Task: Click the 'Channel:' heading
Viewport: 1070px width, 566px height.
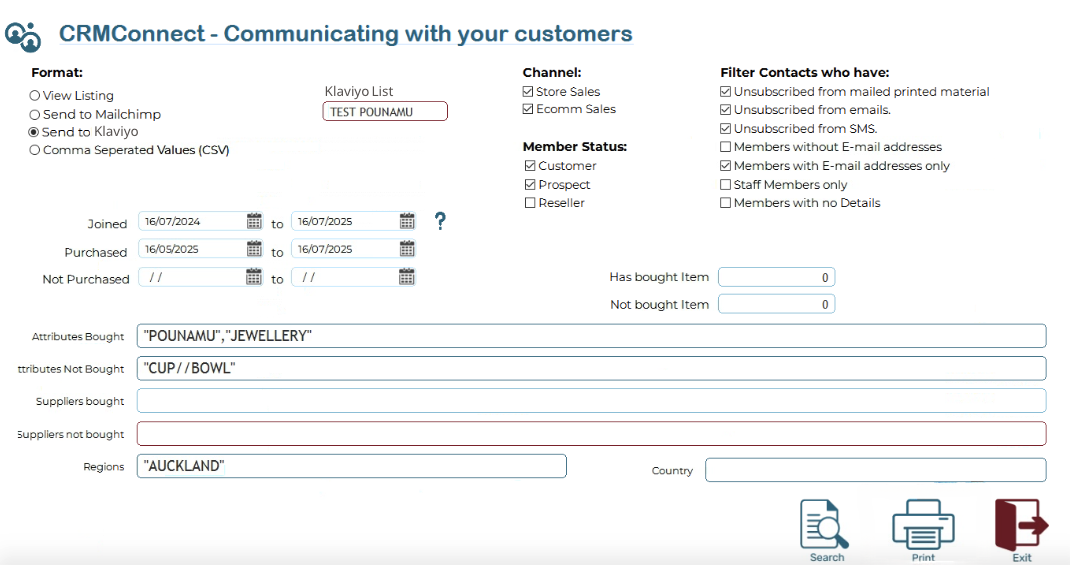Action: 552,72
